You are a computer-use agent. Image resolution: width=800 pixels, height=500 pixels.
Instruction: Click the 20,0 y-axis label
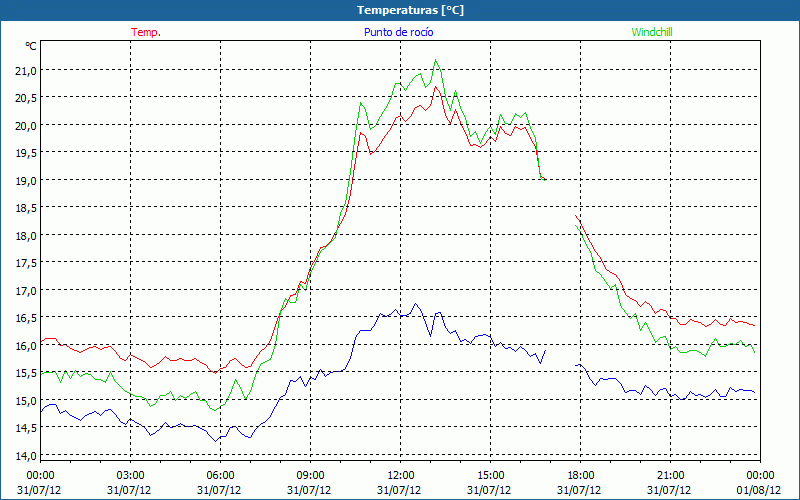[x=24, y=126]
